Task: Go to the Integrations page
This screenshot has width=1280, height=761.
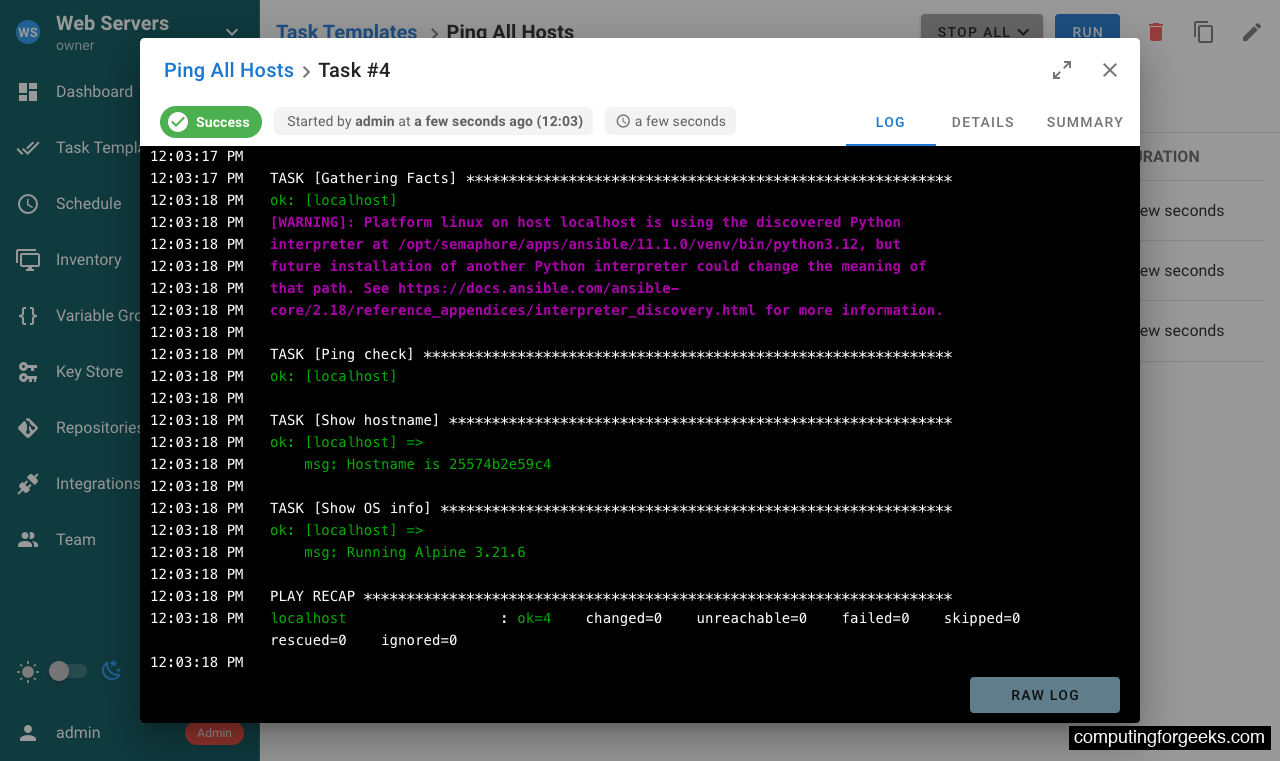Action: (x=97, y=483)
